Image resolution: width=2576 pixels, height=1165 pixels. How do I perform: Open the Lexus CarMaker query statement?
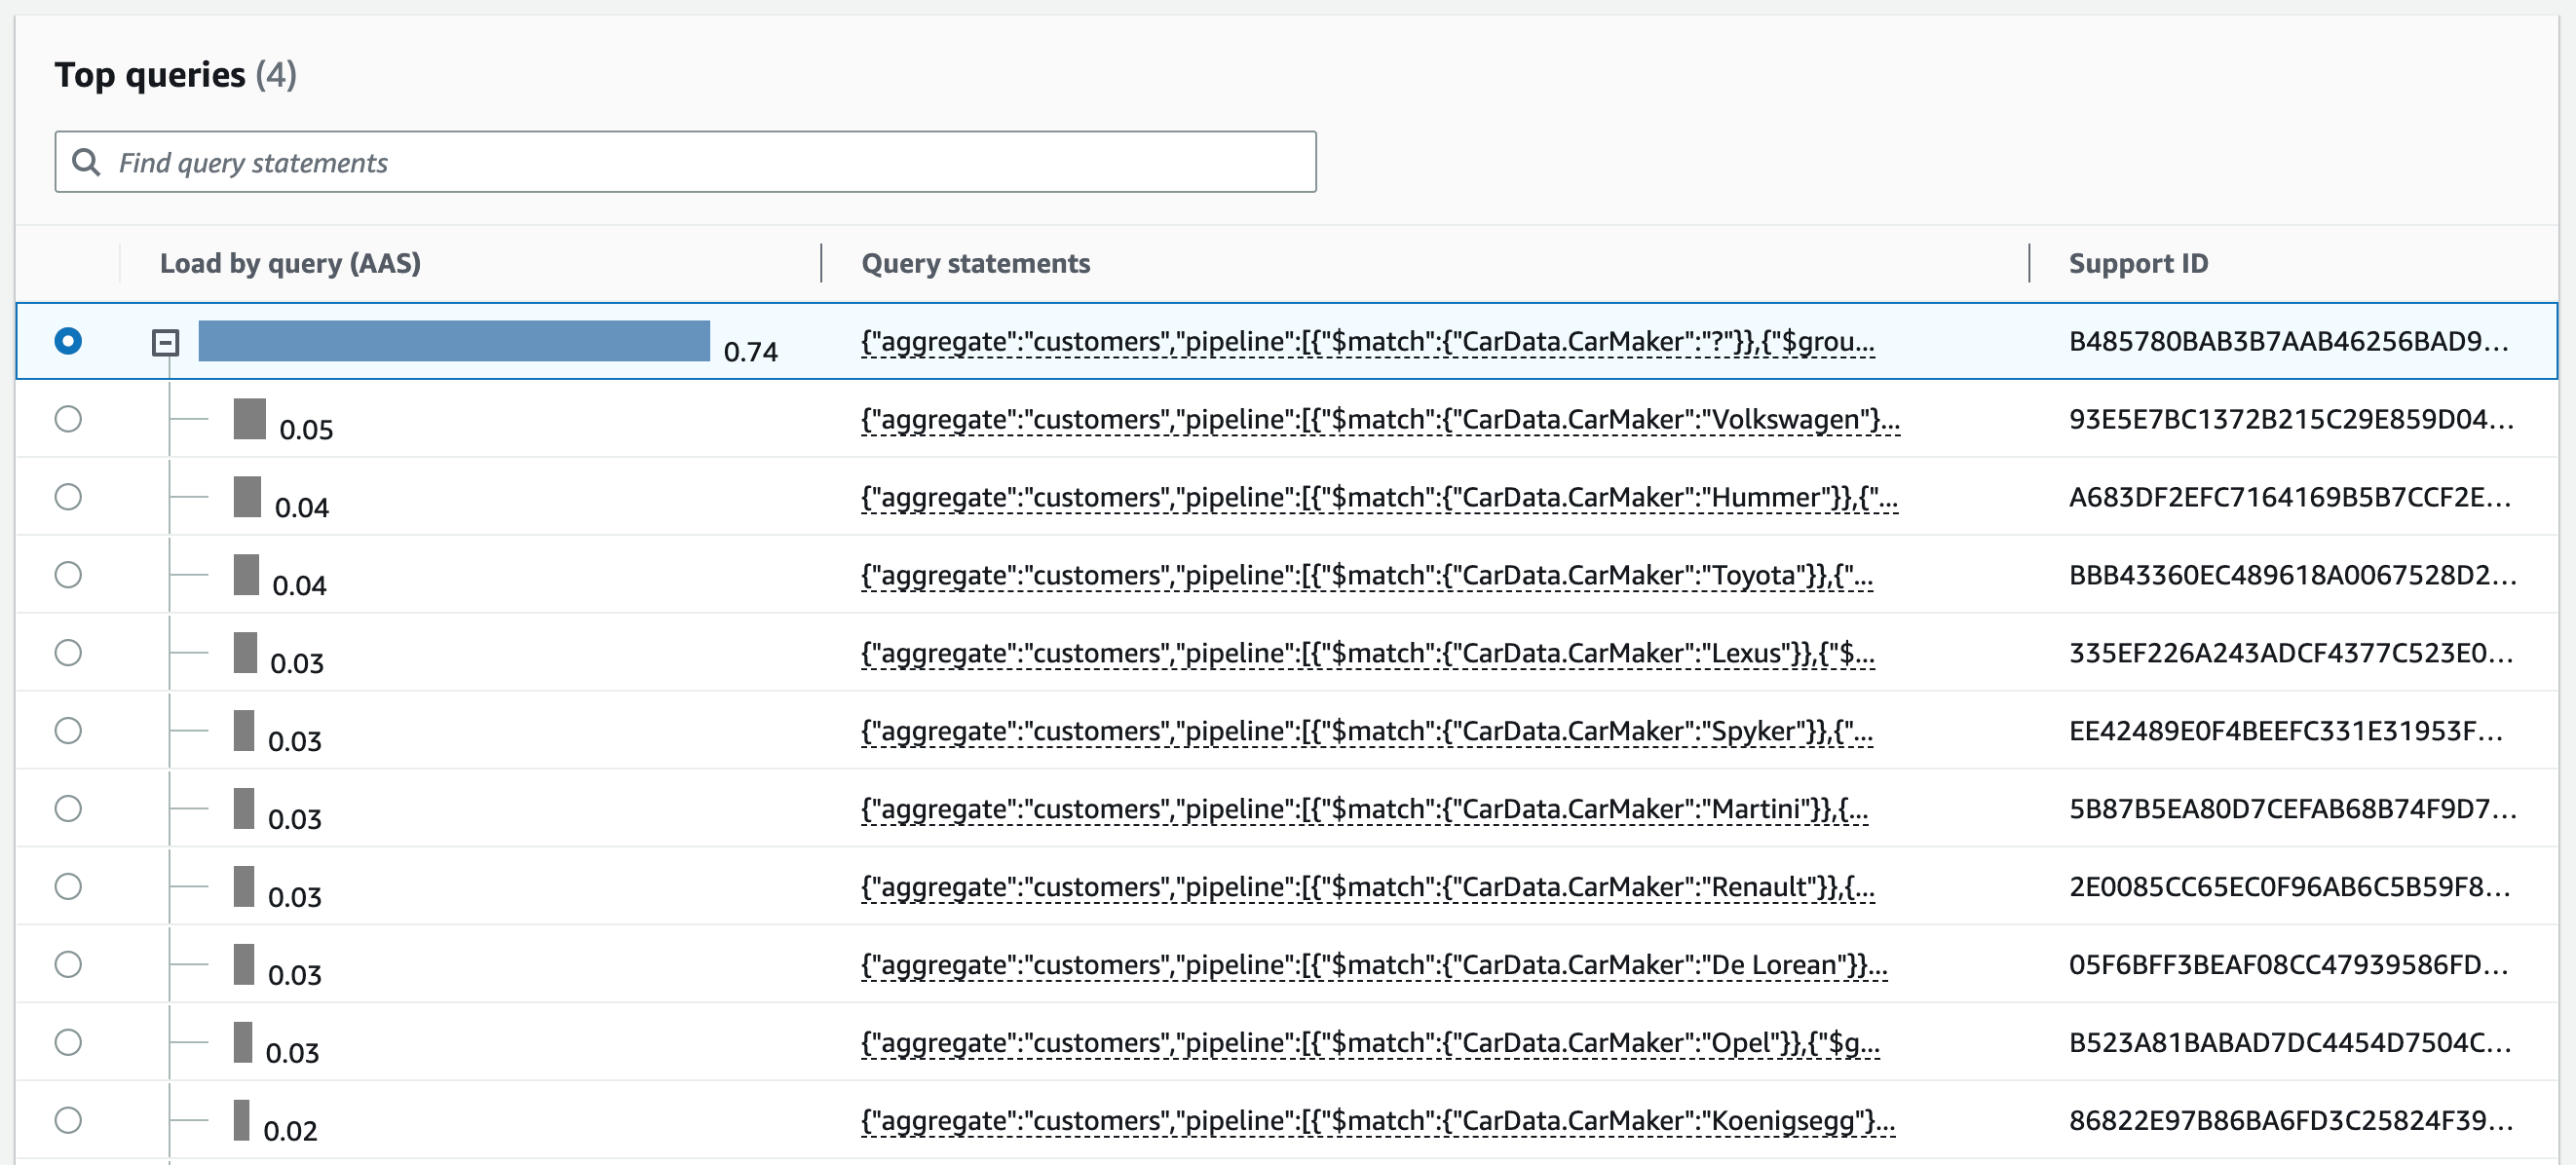(x=1367, y=653)
